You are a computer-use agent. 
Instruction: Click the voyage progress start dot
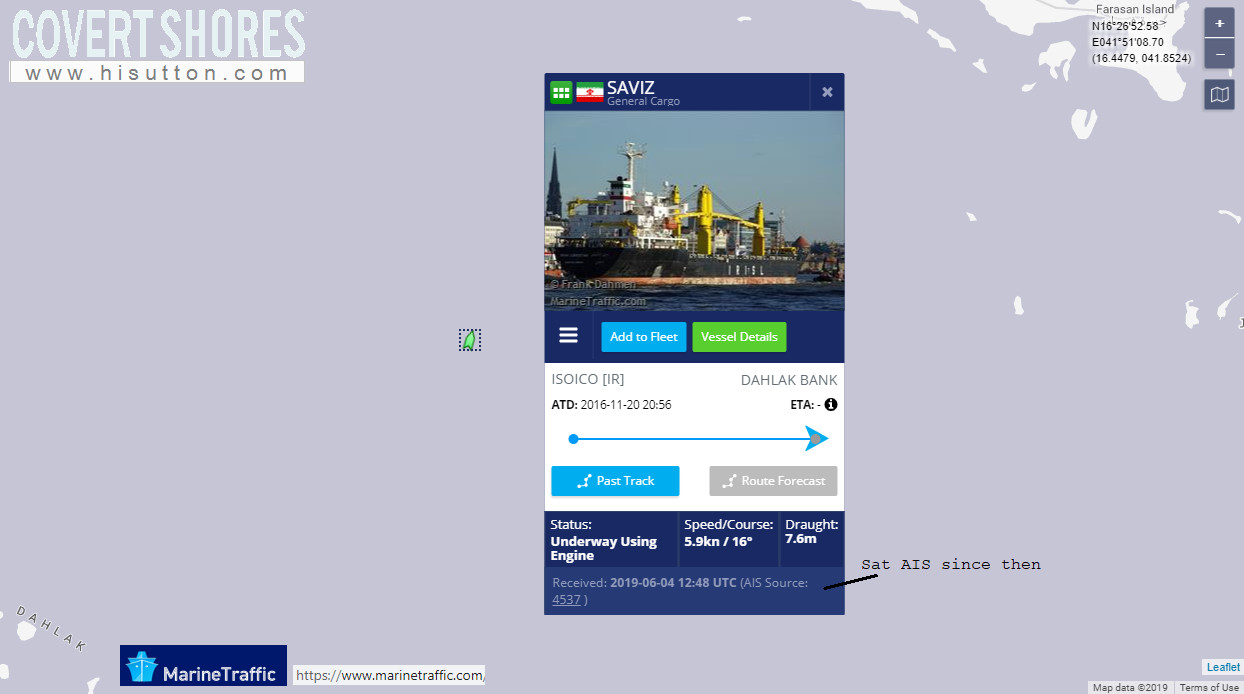(573, 439)
